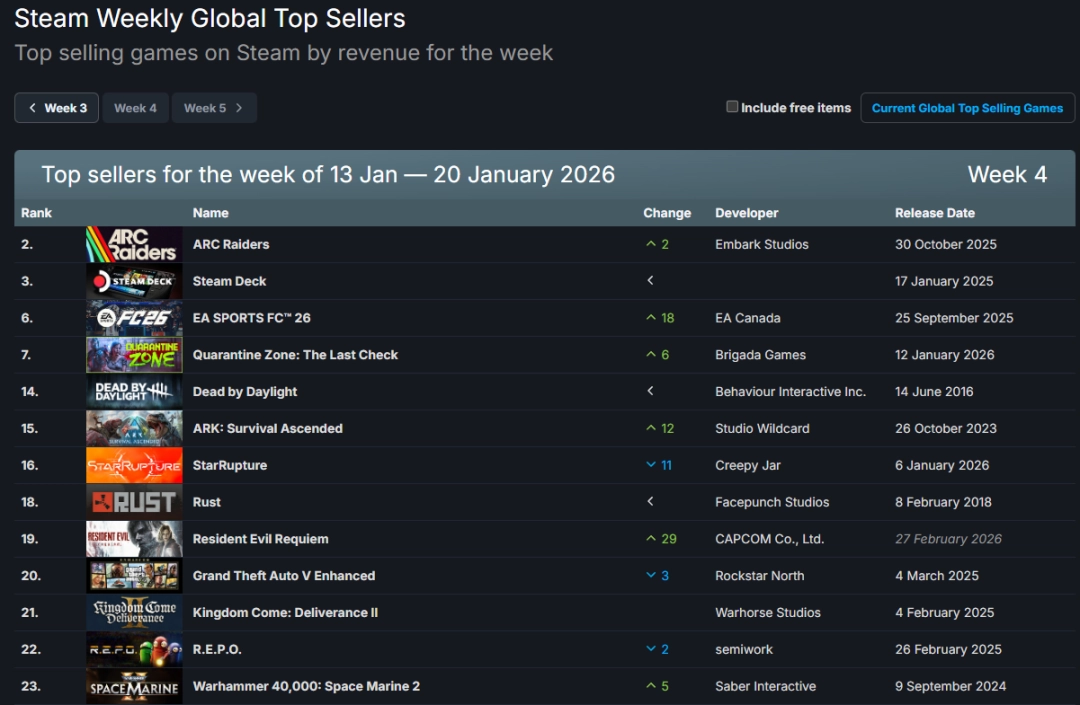
Task: Sort the list by Change column header
Action: (x=667, y=213)
